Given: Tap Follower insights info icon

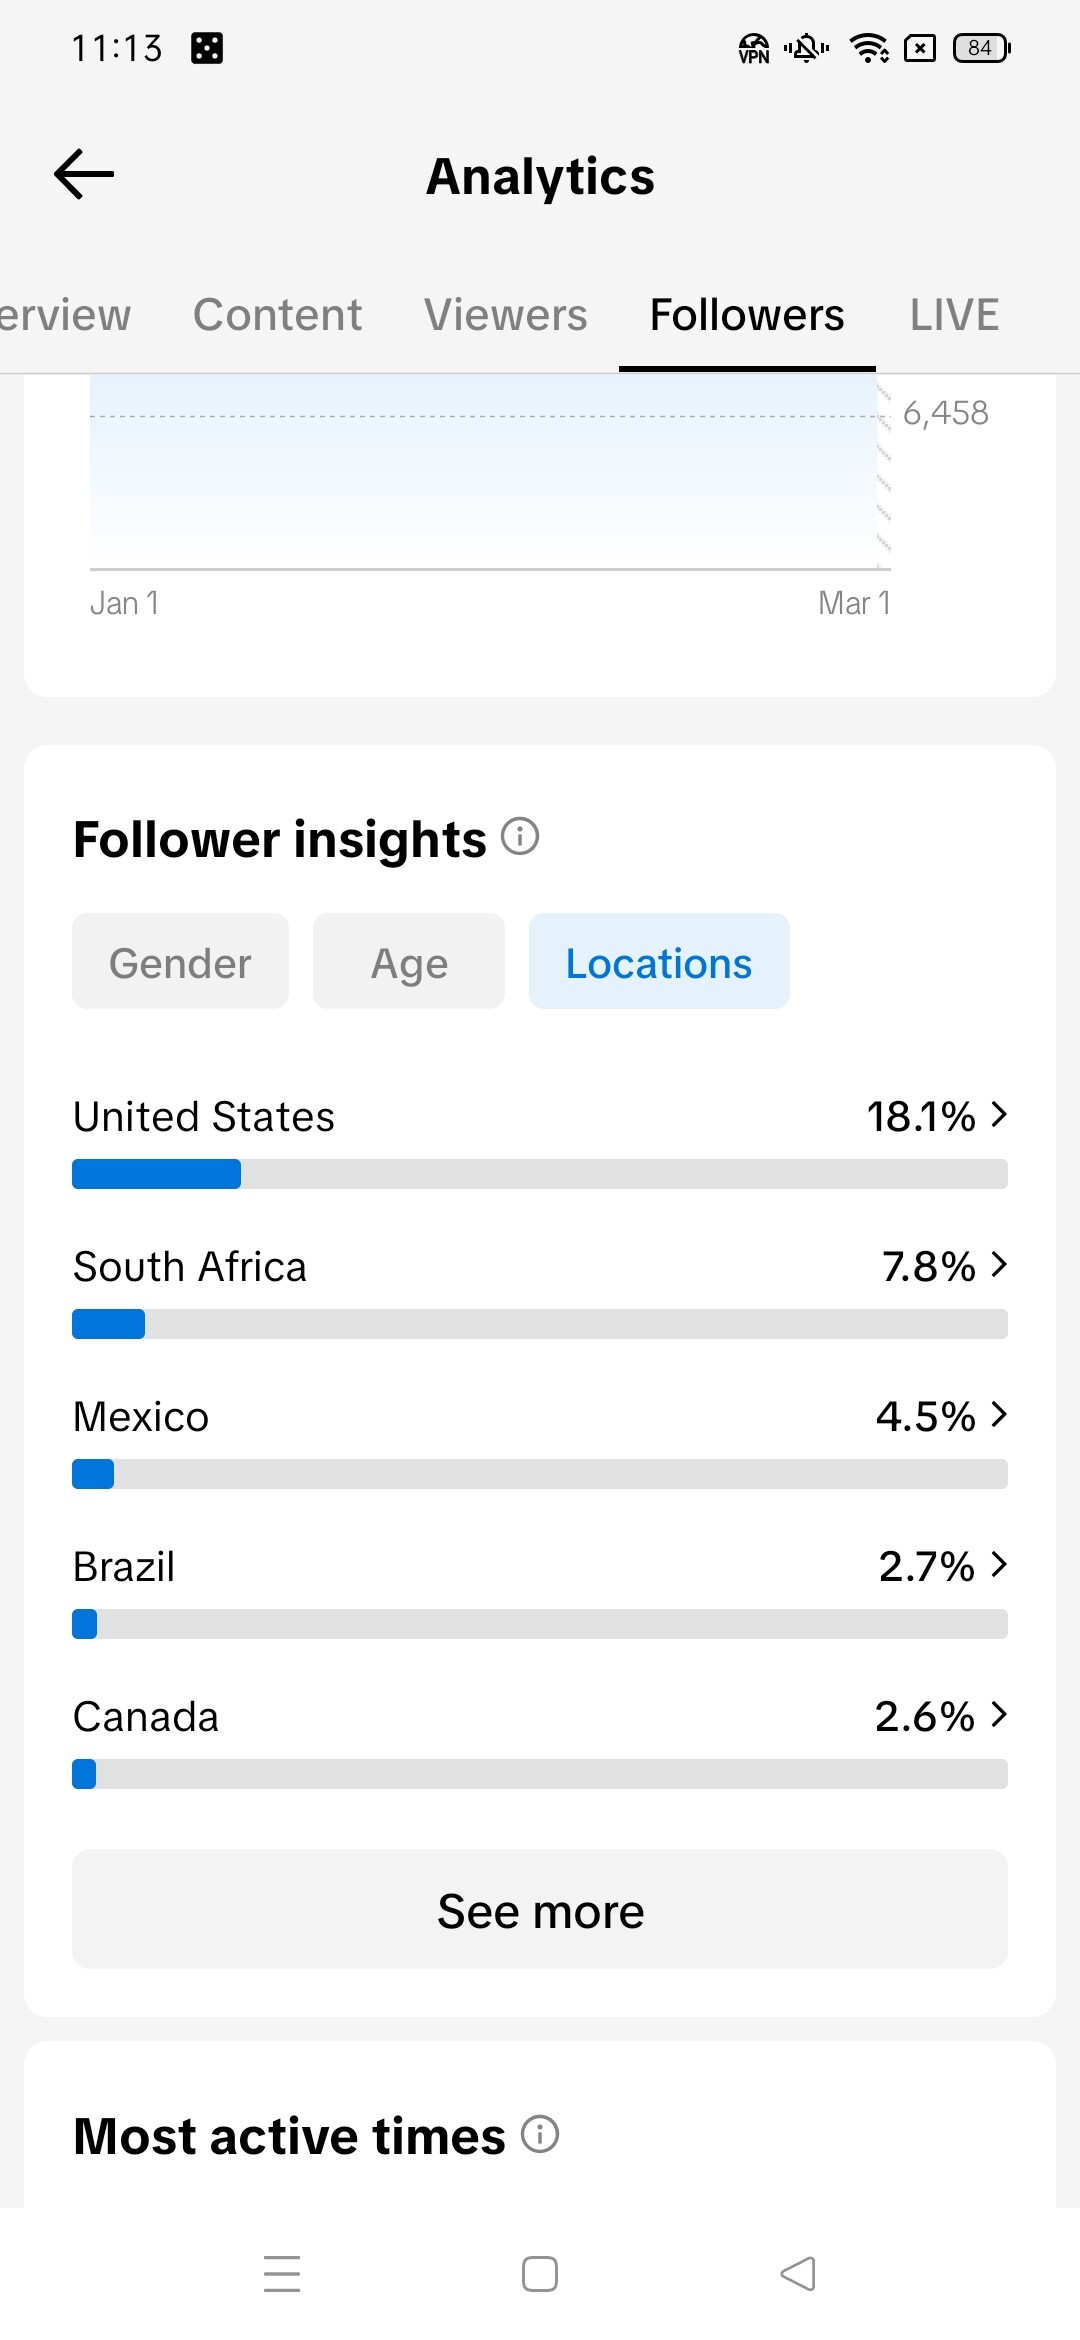Looking at the screenshot, I should pos(519,836).
